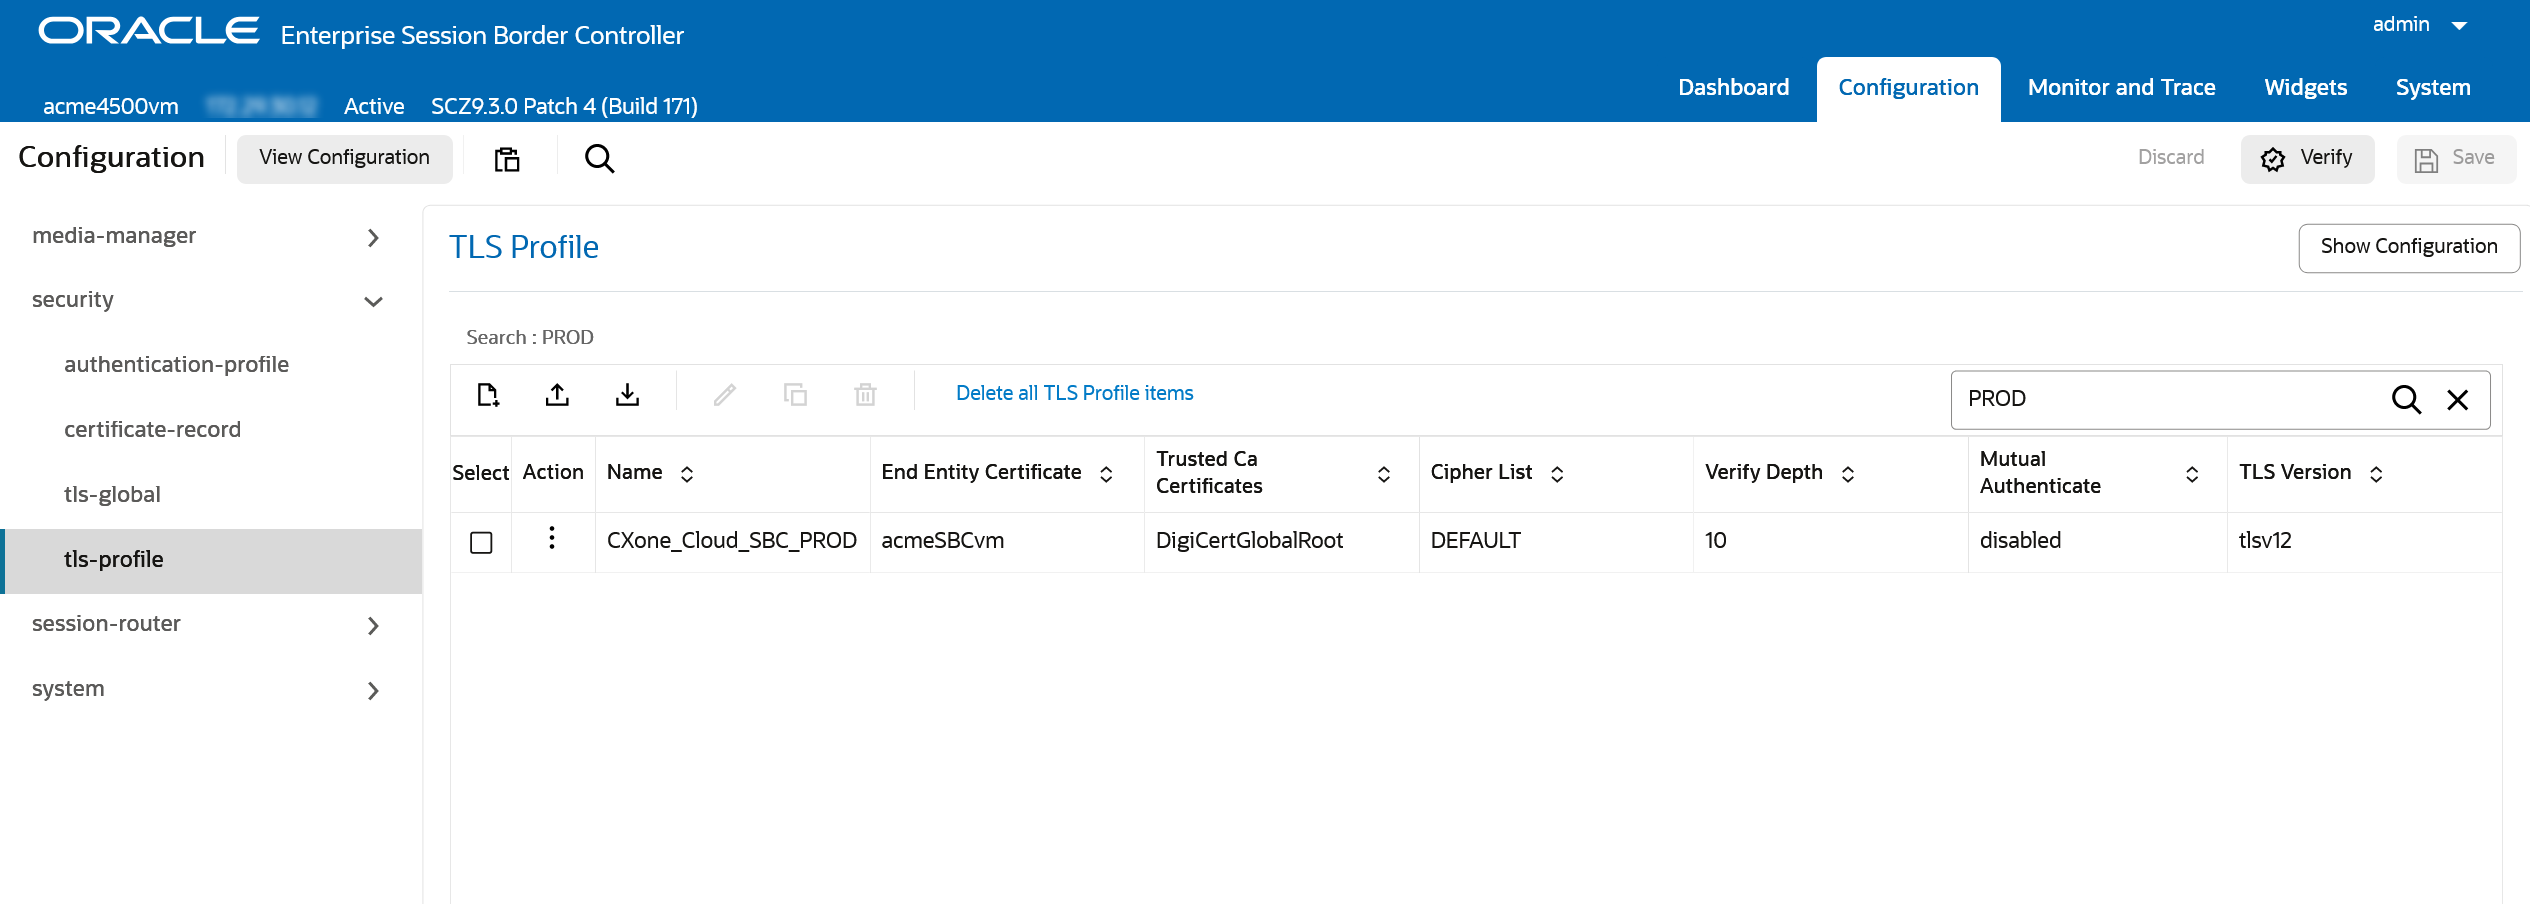Viewport: 2530px width, 904px height.
Task: Click the download icon in table toolbar
Action: coord(627,395)
